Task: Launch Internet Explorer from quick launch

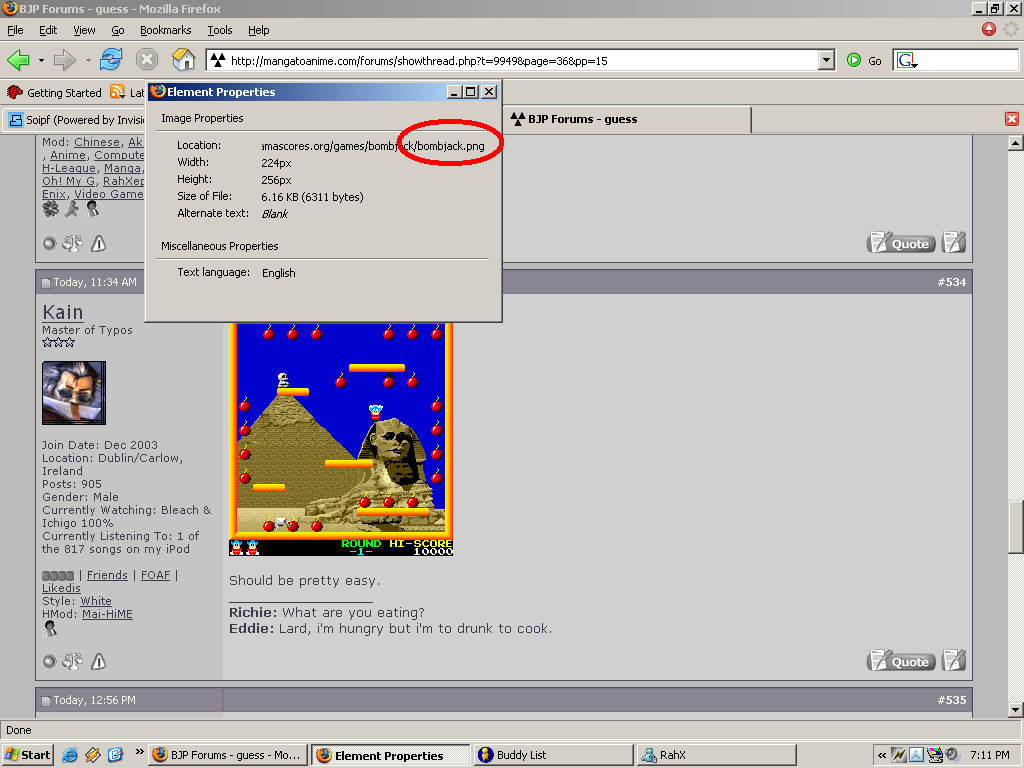Action: (x=70, y=755)
